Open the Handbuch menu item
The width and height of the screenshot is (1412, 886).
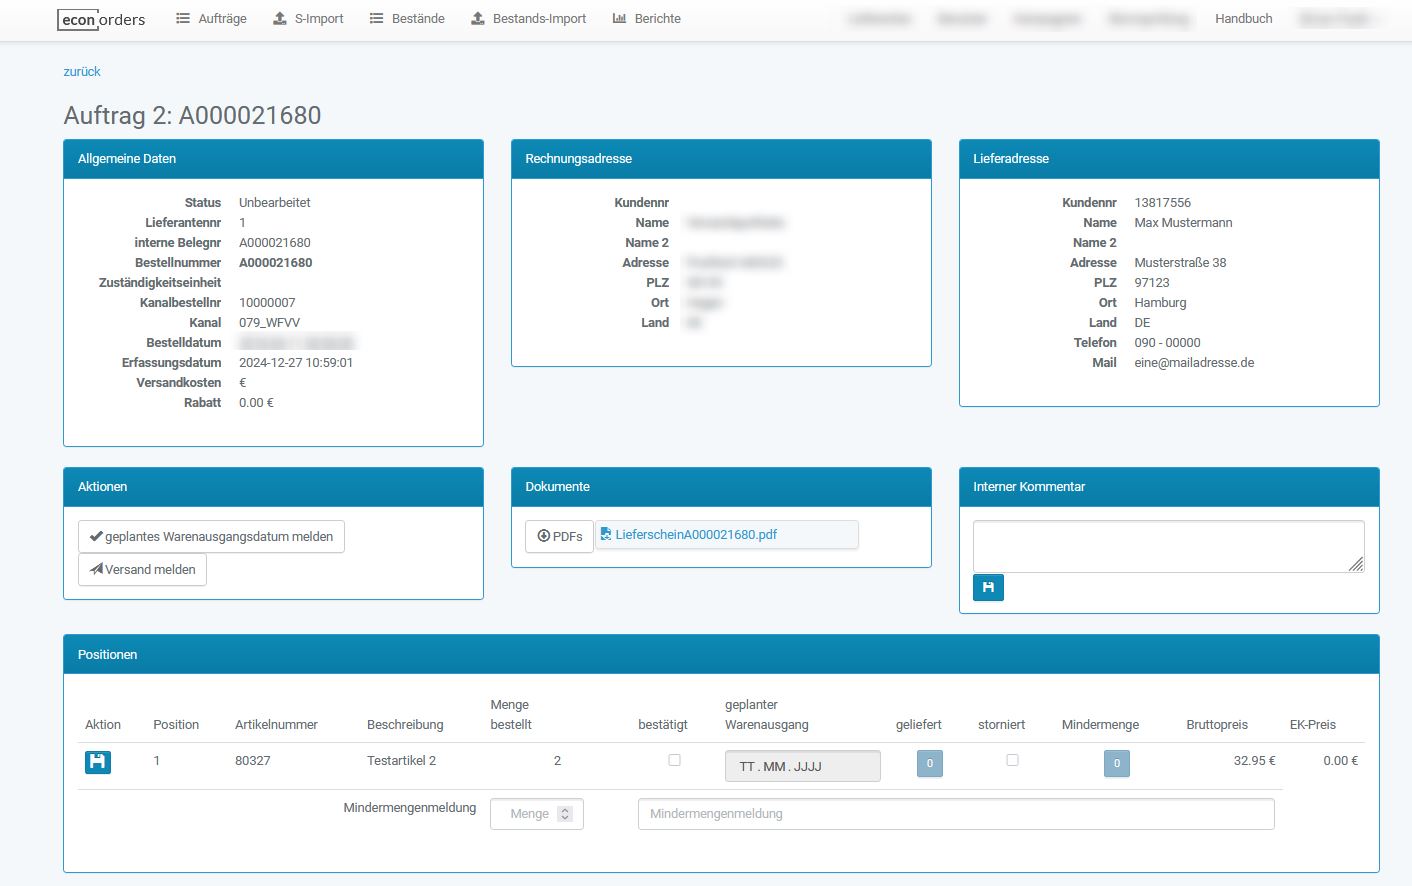click(1244, 19)
